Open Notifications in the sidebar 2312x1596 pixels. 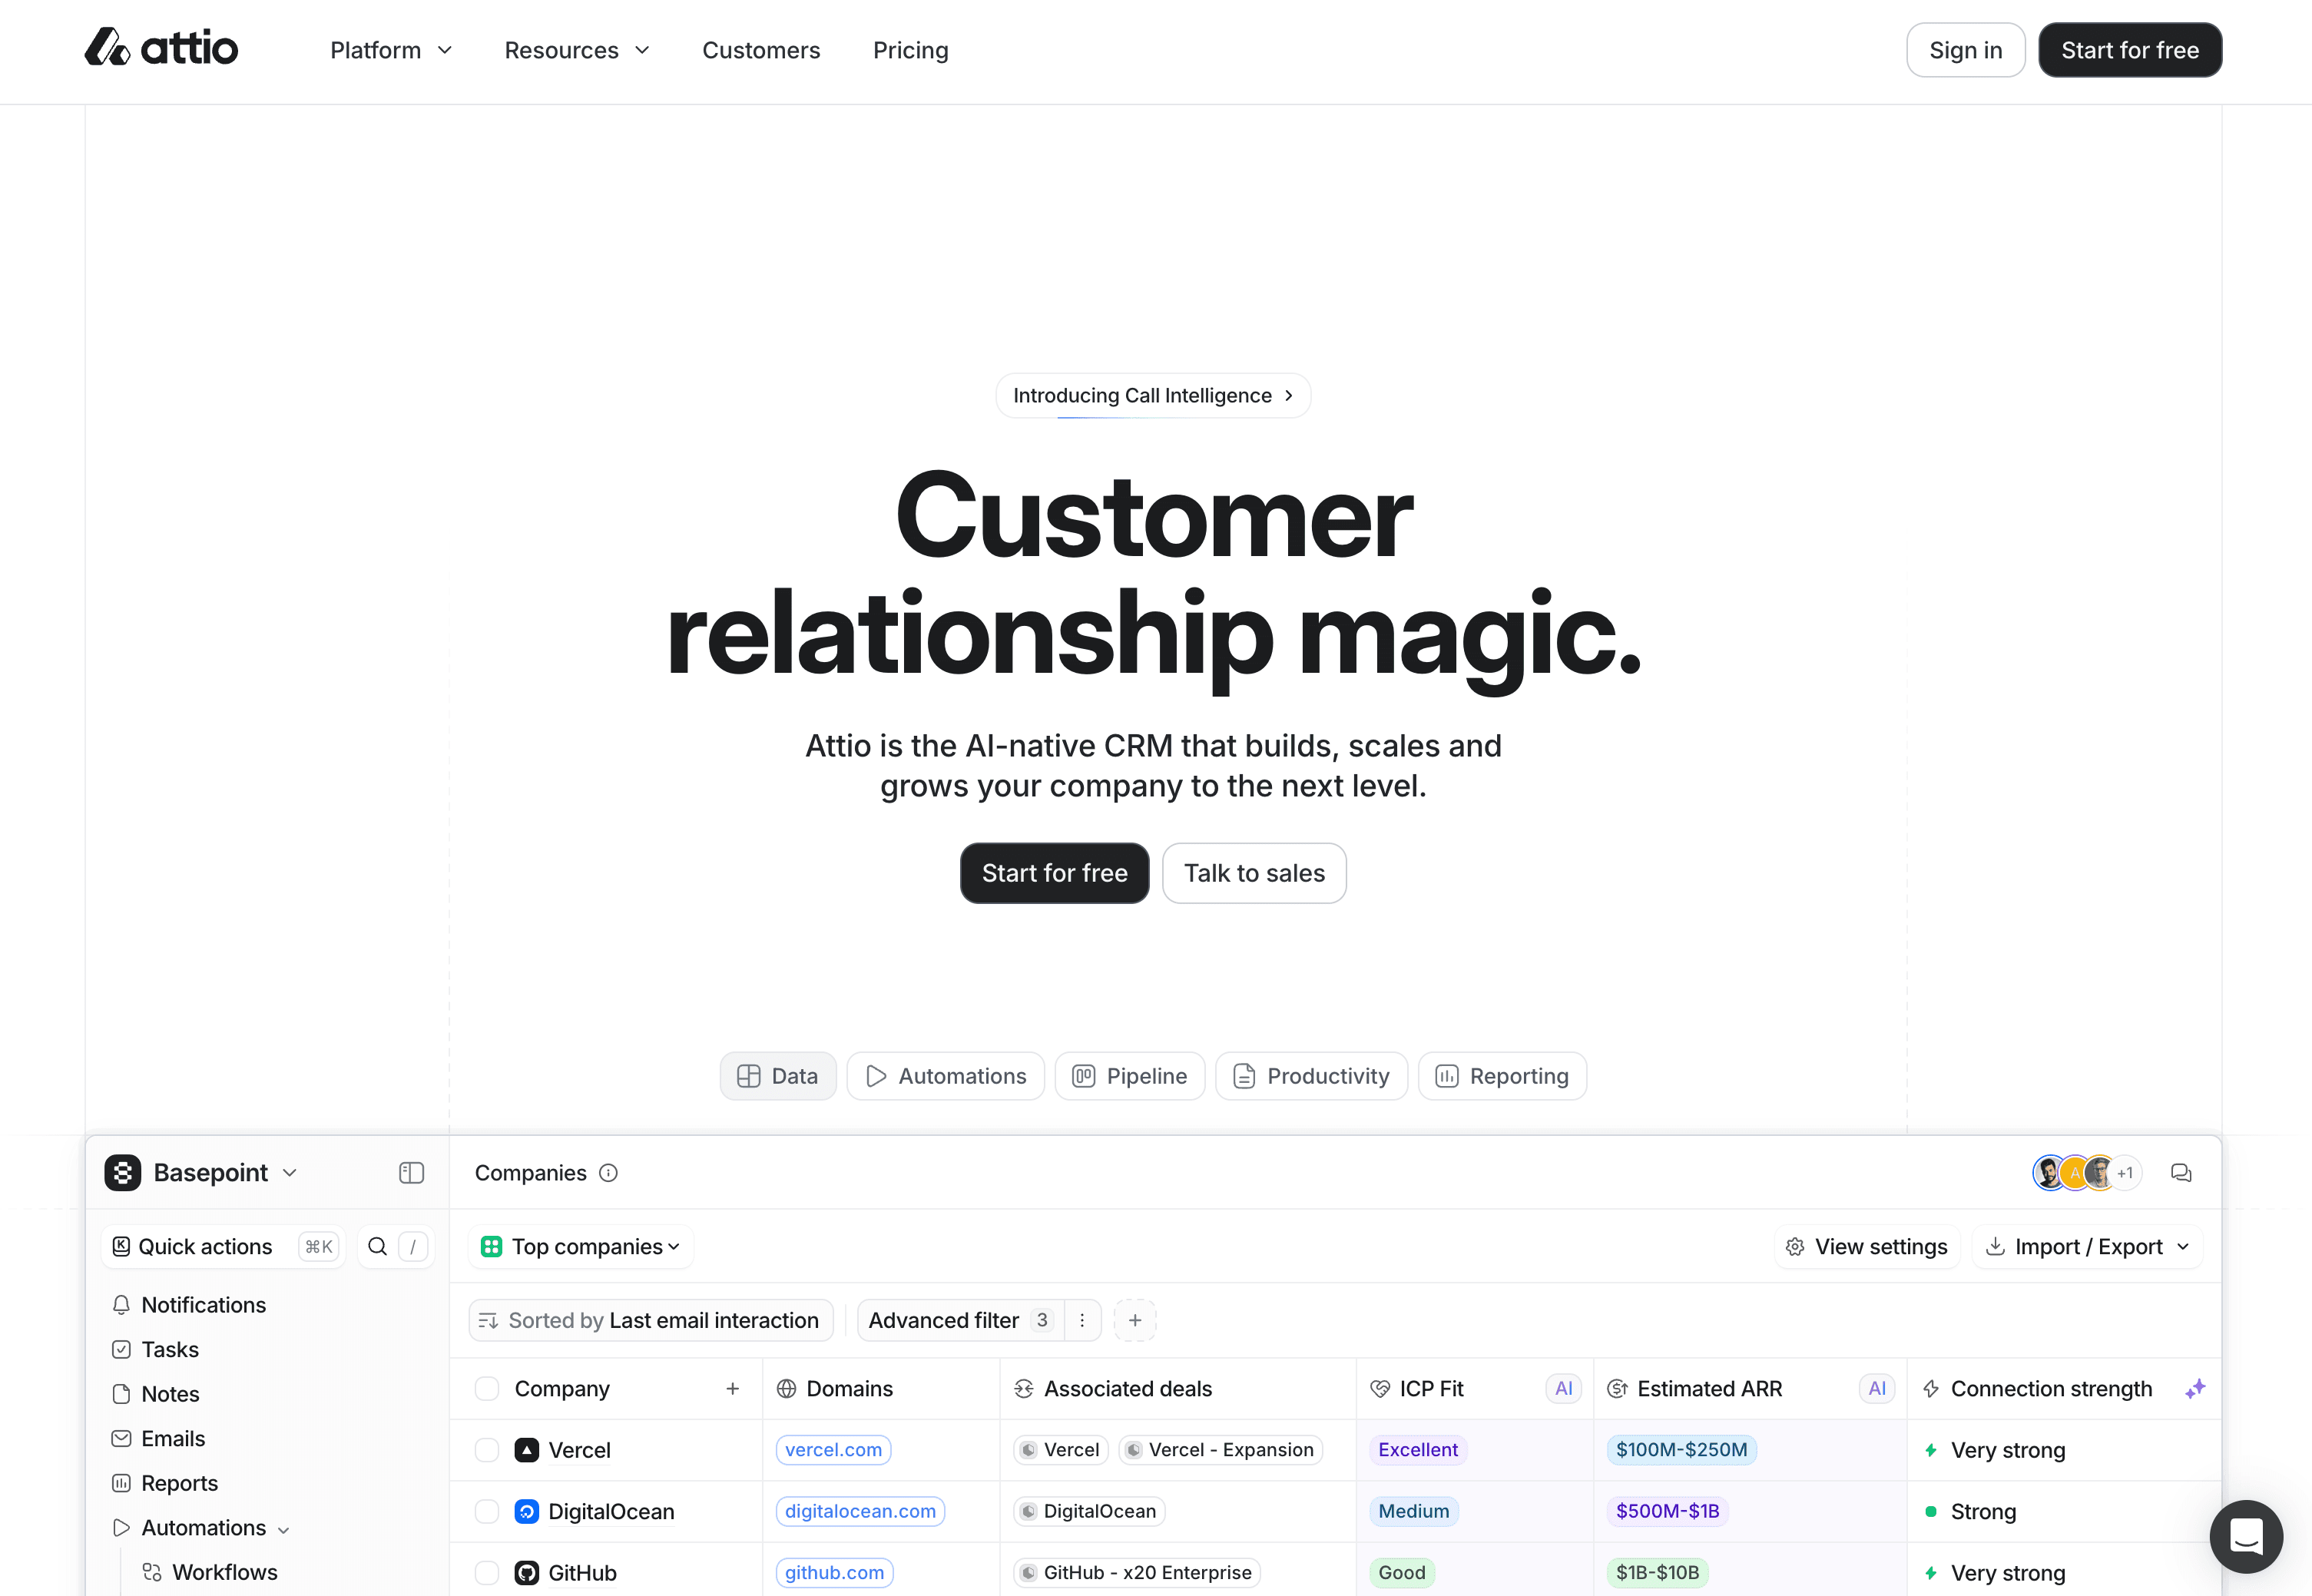tap(204, 1305)
